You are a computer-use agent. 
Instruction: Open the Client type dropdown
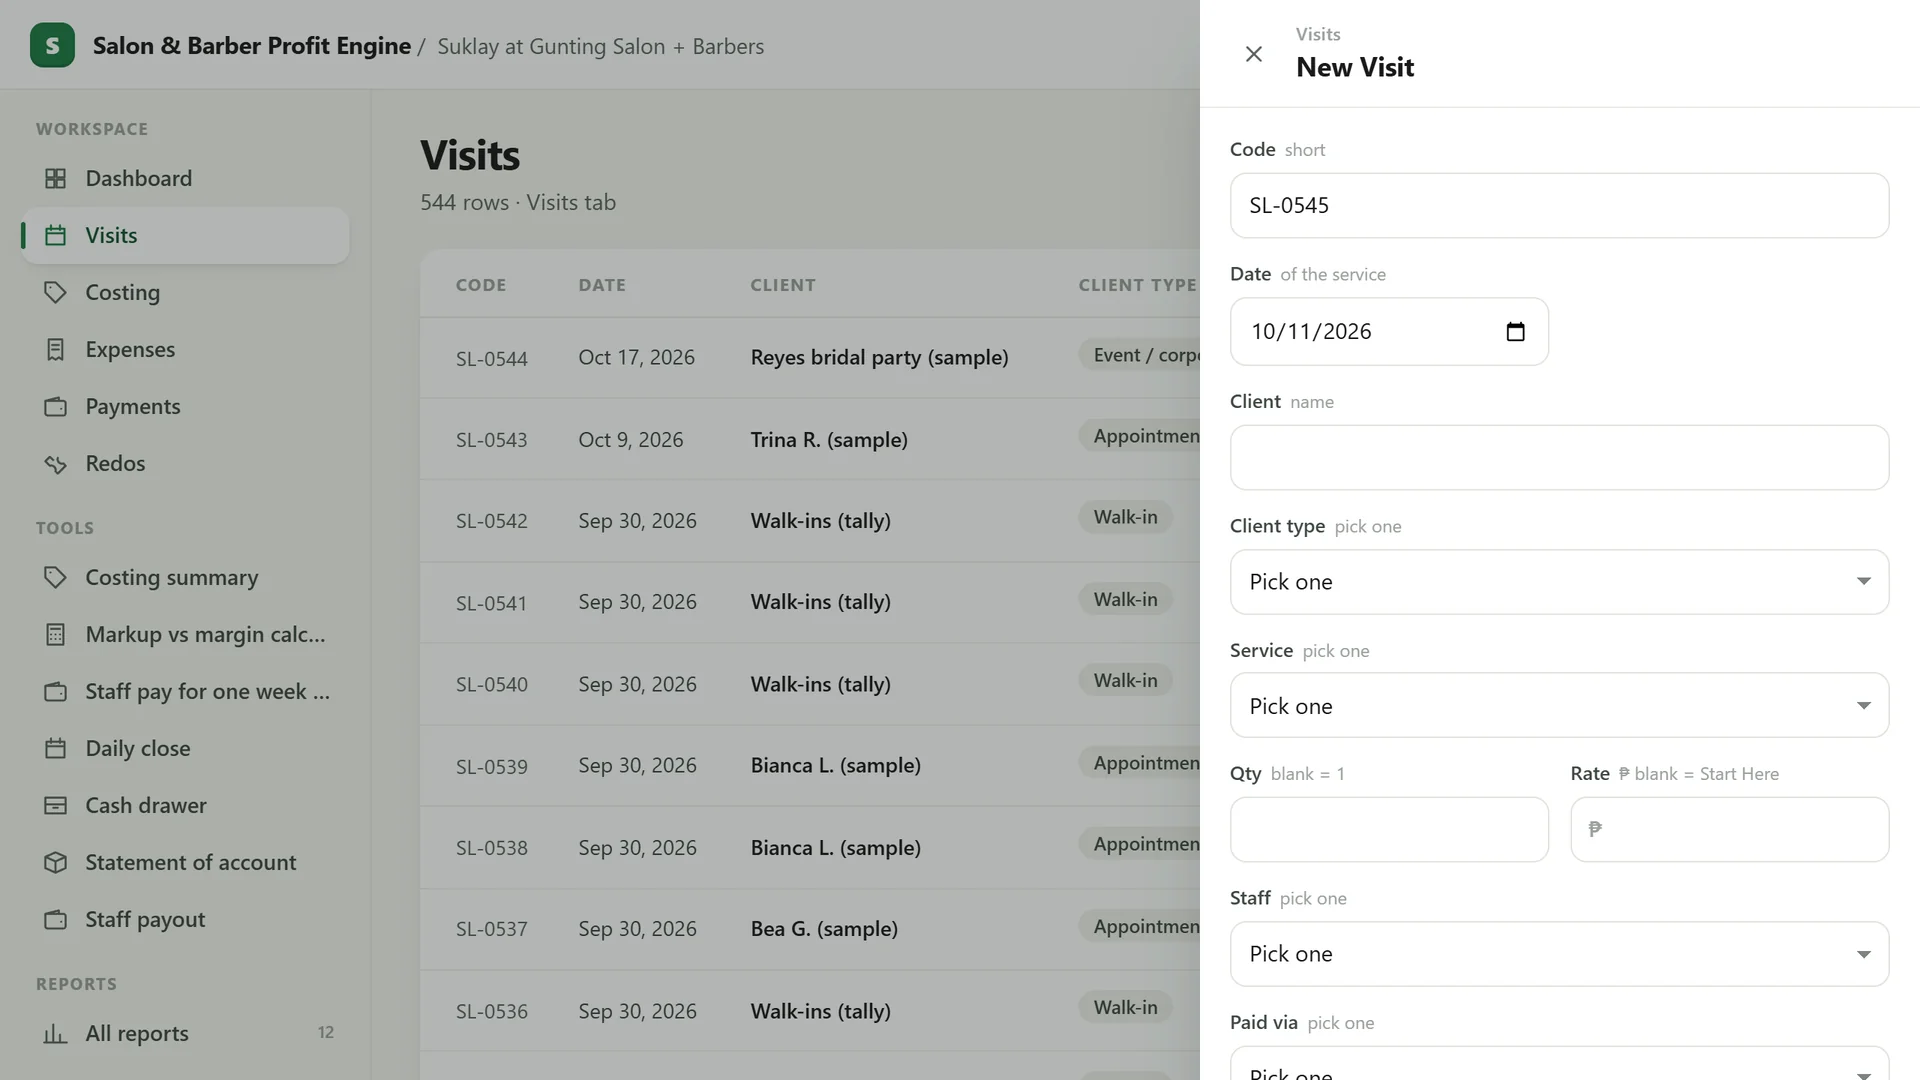(1559, 582)
